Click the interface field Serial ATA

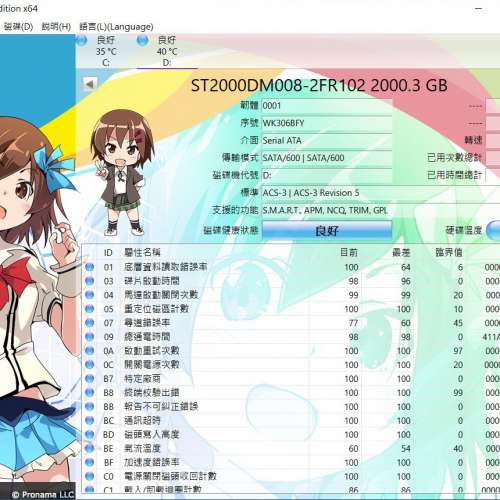click(x=327, y=141)
